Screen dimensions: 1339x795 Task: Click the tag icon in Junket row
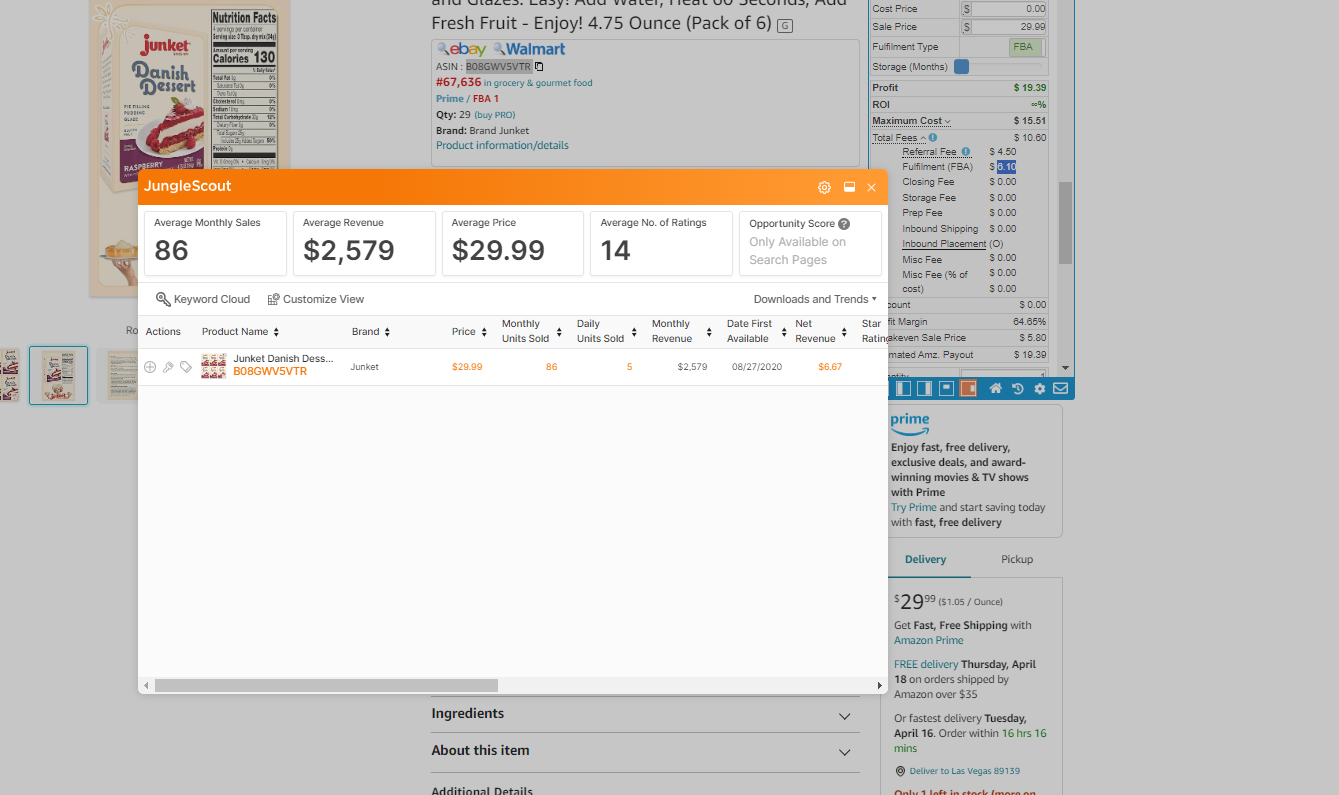pyautogui.click(x=185, y=367)
